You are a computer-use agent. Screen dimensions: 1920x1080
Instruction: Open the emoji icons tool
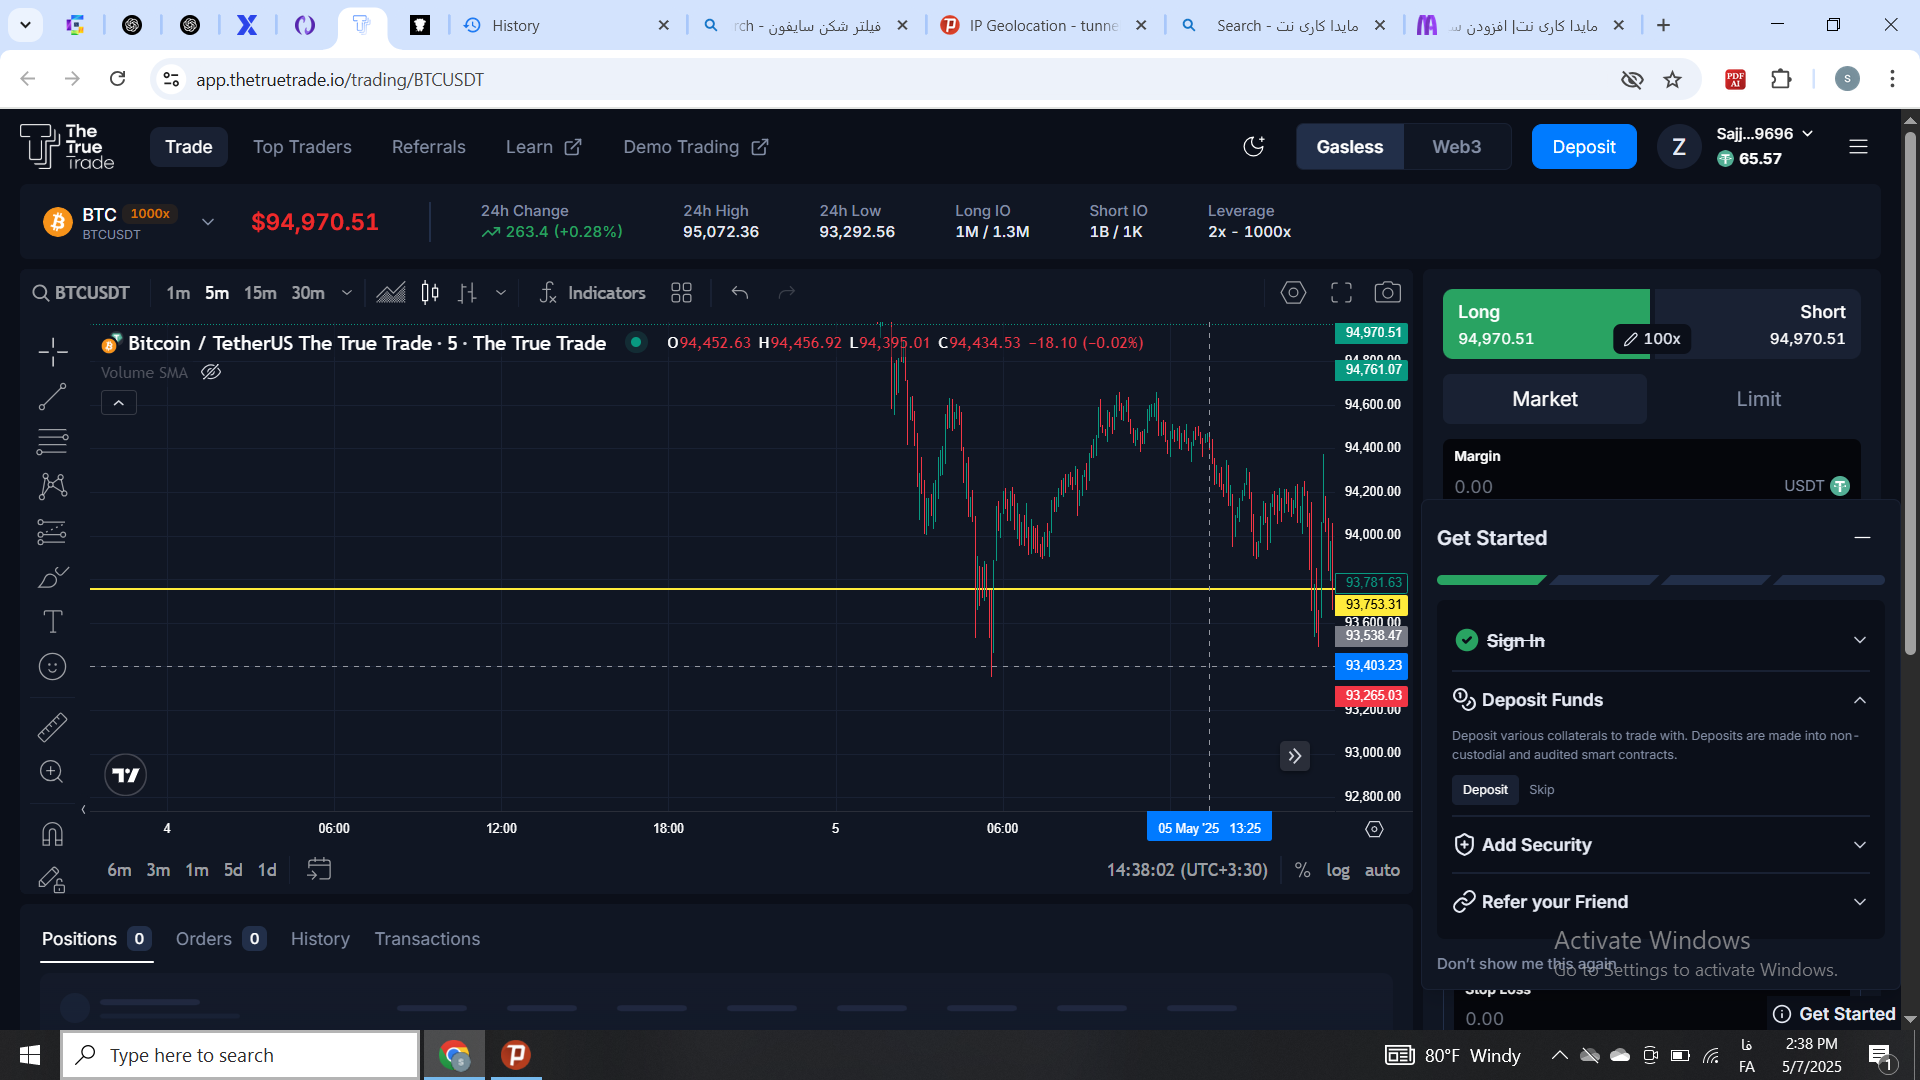[x=53, y=667]
